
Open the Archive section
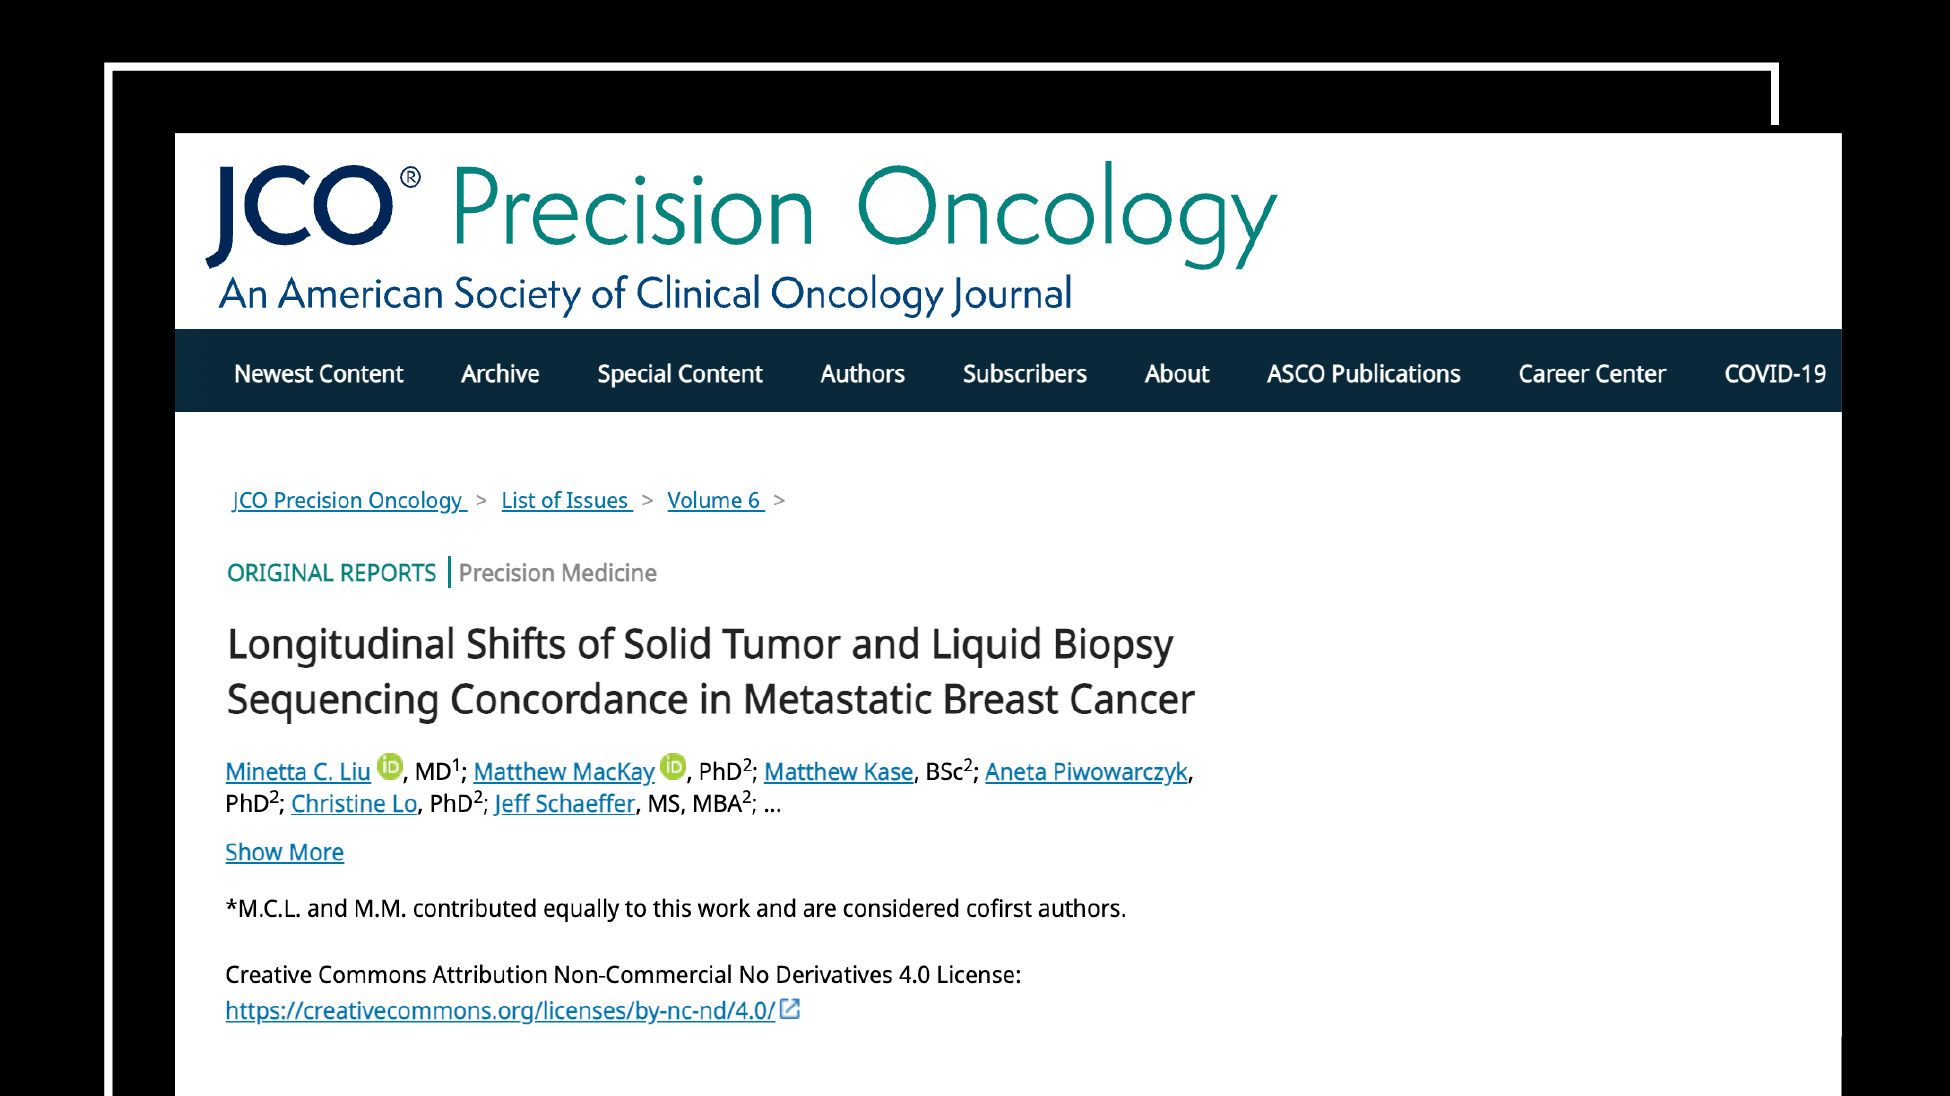click(x=500, y=373)
